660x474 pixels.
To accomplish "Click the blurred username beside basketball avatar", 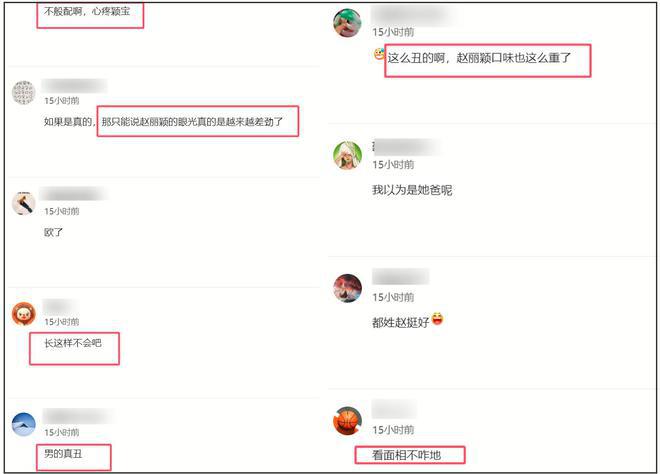I will [x=394, y=409].
